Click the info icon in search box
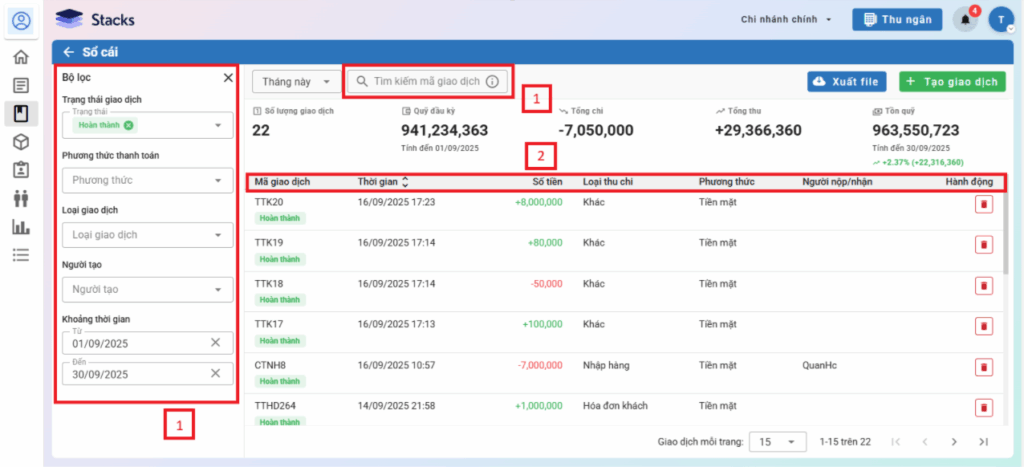This screenshot has height=467, width=1024. pyautogui.click(x=492, y=82)
